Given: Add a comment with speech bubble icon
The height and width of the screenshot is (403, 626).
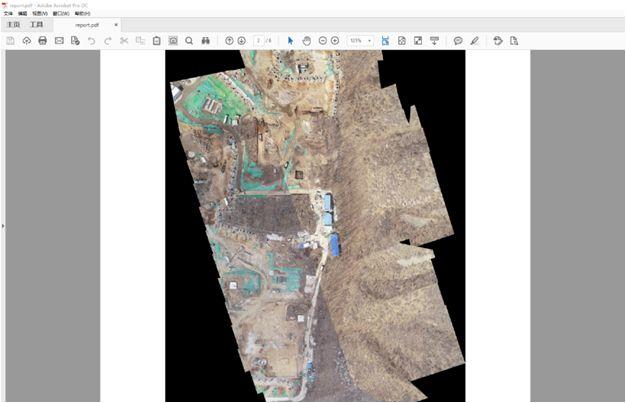Looking at the screenshot, I should tap(458, 40).
